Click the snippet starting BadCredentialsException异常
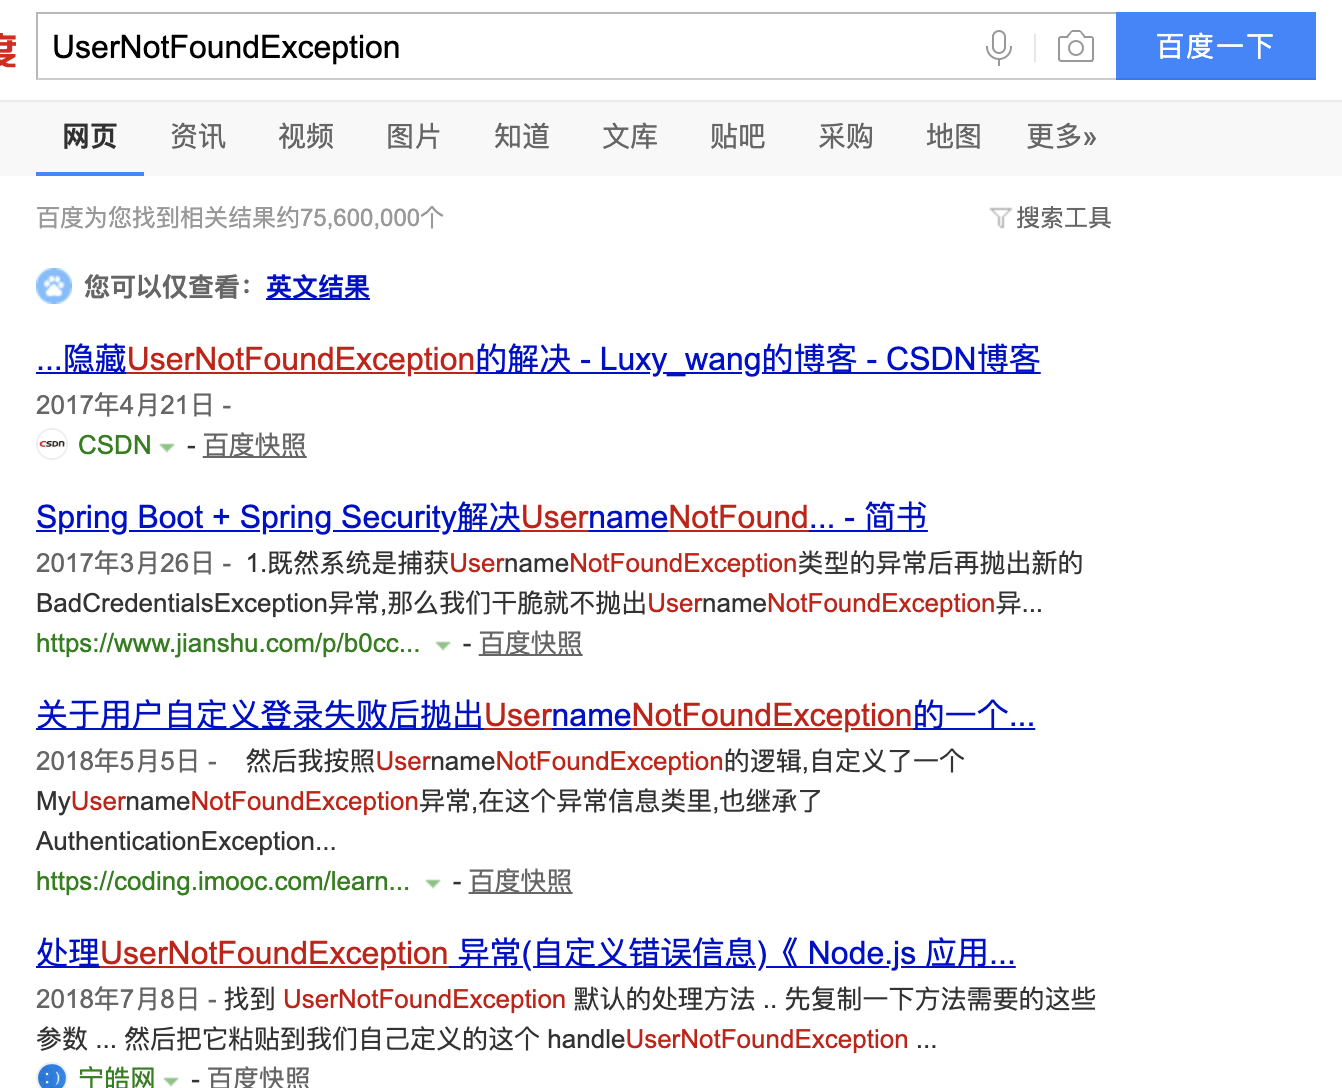The height and width of the screenshot is (1088, 1342). tap(539, 603)
